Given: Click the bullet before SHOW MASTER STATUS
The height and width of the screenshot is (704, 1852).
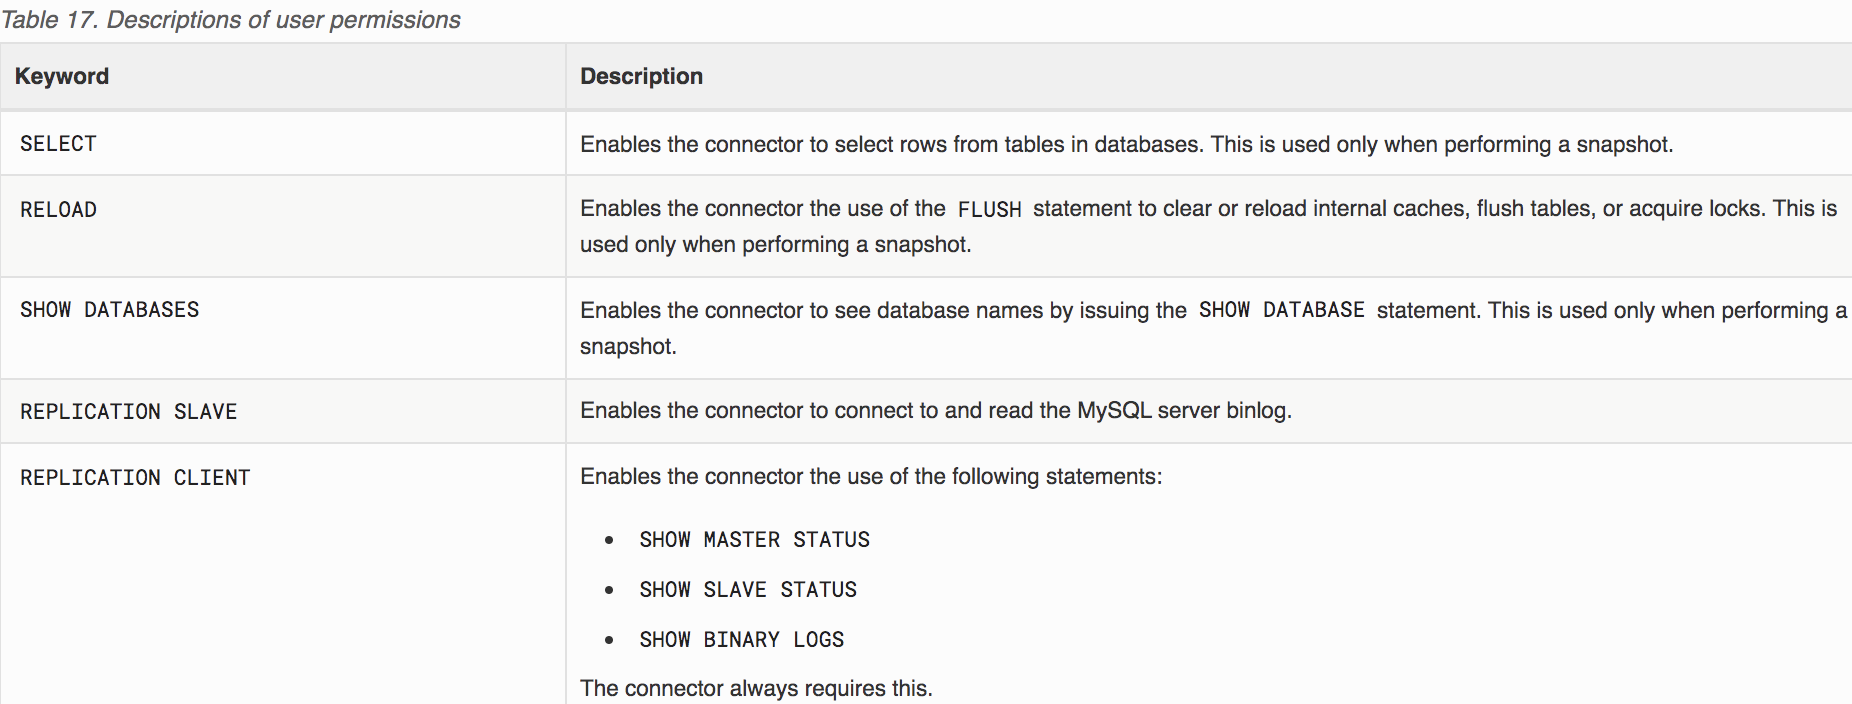Looking at the screenshot, I should click(609, 540).
